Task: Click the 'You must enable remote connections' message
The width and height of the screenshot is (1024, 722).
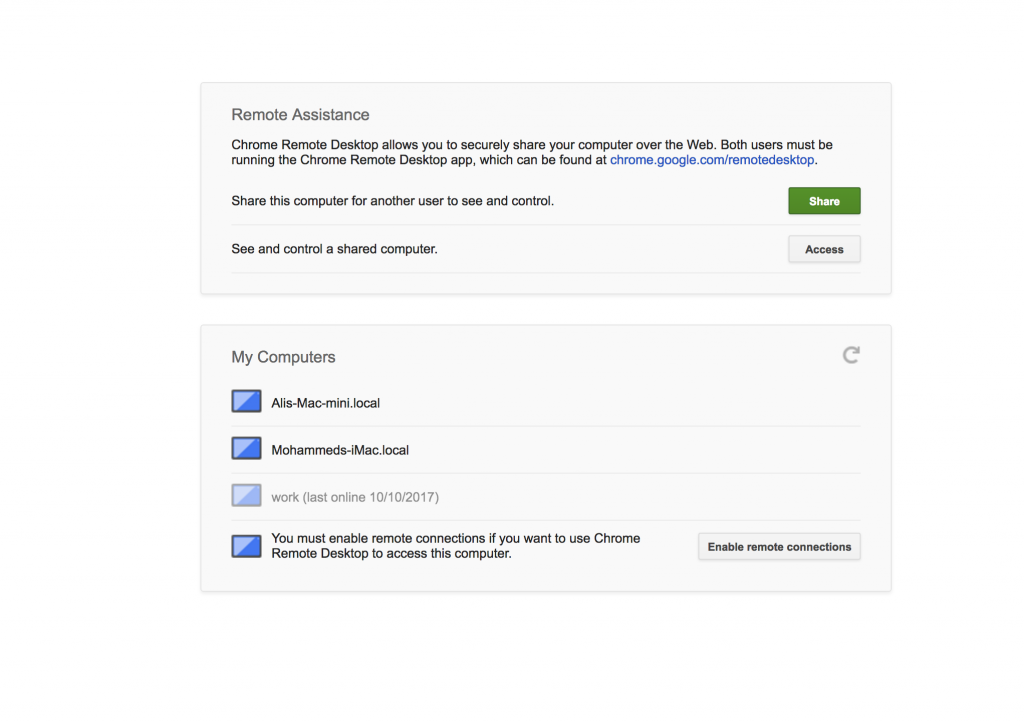Action: tap(456, 546)
